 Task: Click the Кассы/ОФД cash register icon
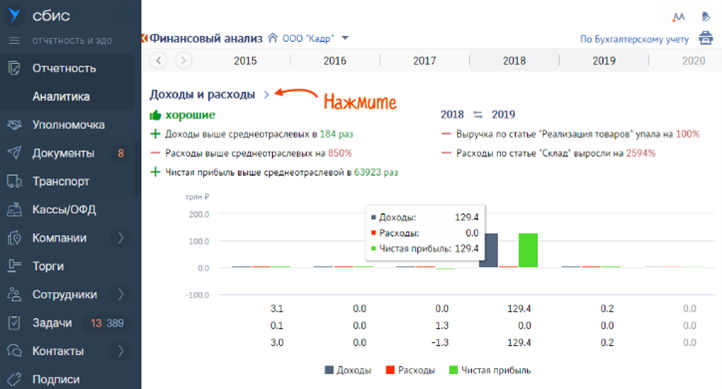(x=14, y=209)
